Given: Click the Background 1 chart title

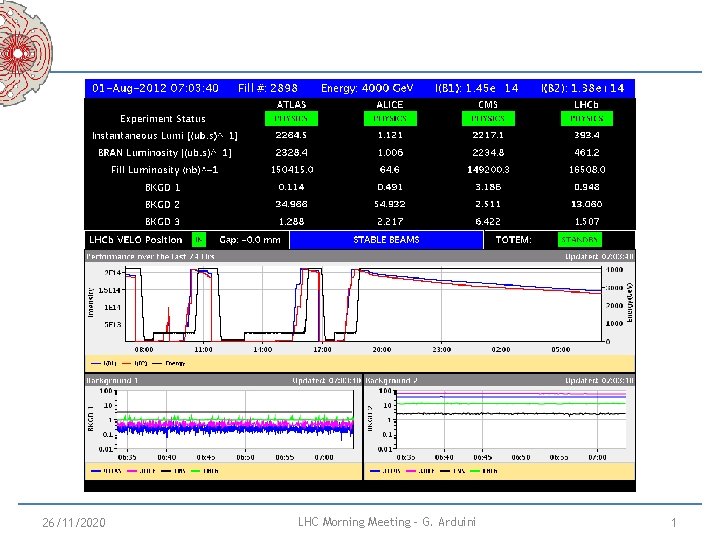Looking at the screenshot, I should (112, 380).
